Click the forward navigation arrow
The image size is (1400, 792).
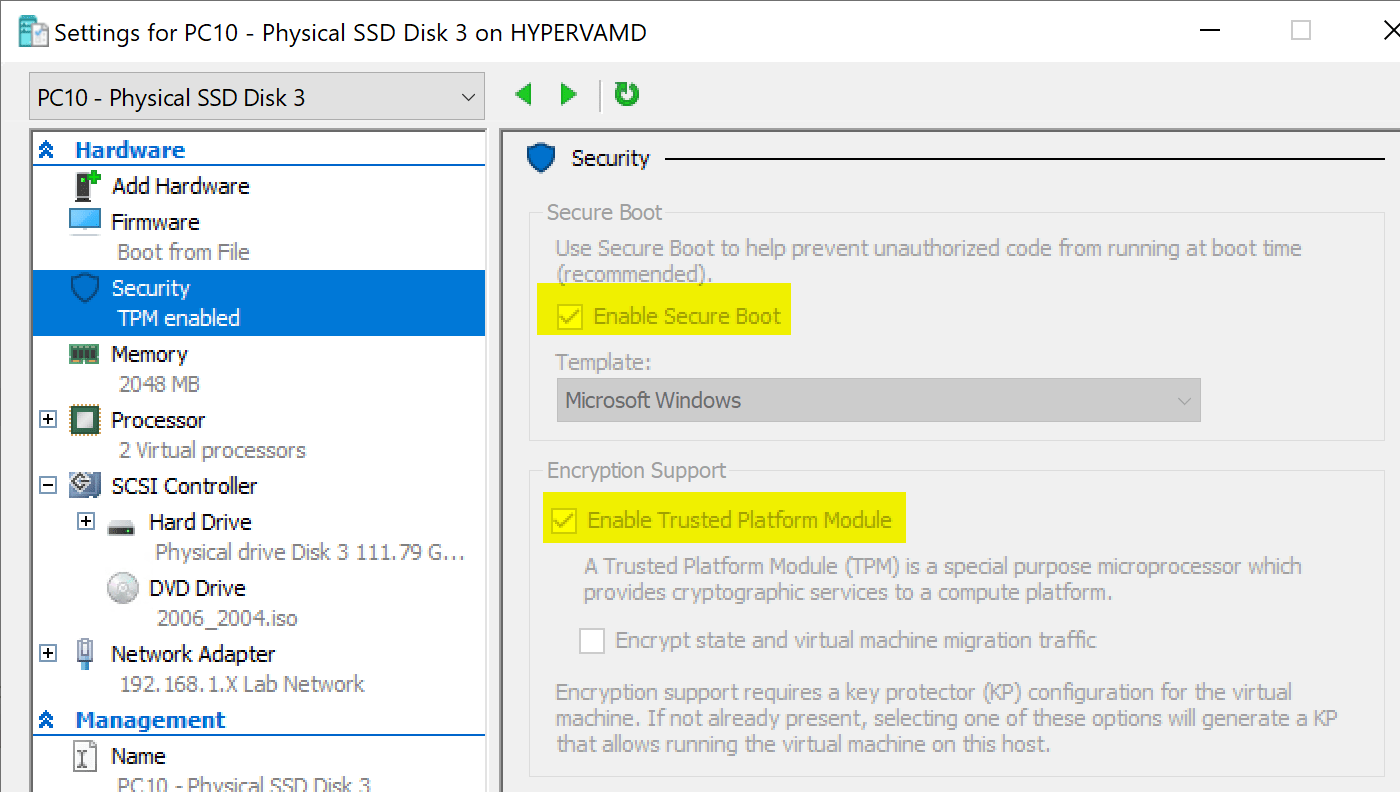568,93
